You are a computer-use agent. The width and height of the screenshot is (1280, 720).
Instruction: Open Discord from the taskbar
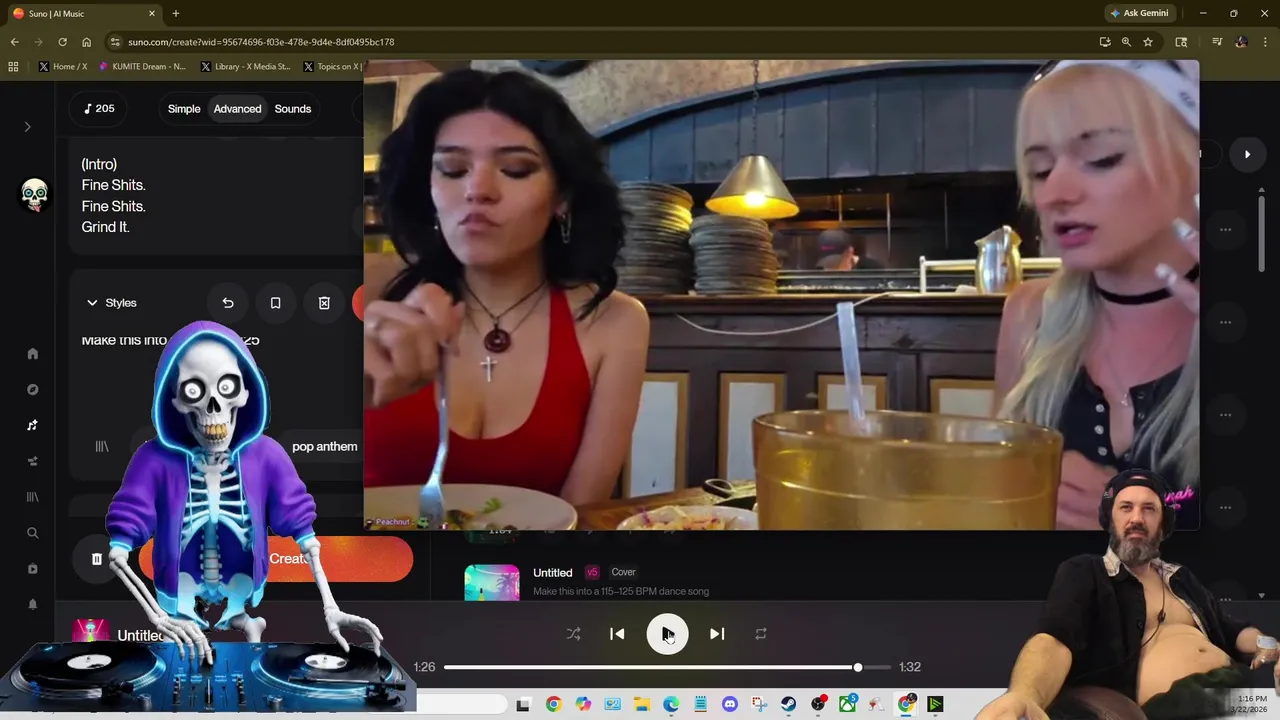pos(730,704)
